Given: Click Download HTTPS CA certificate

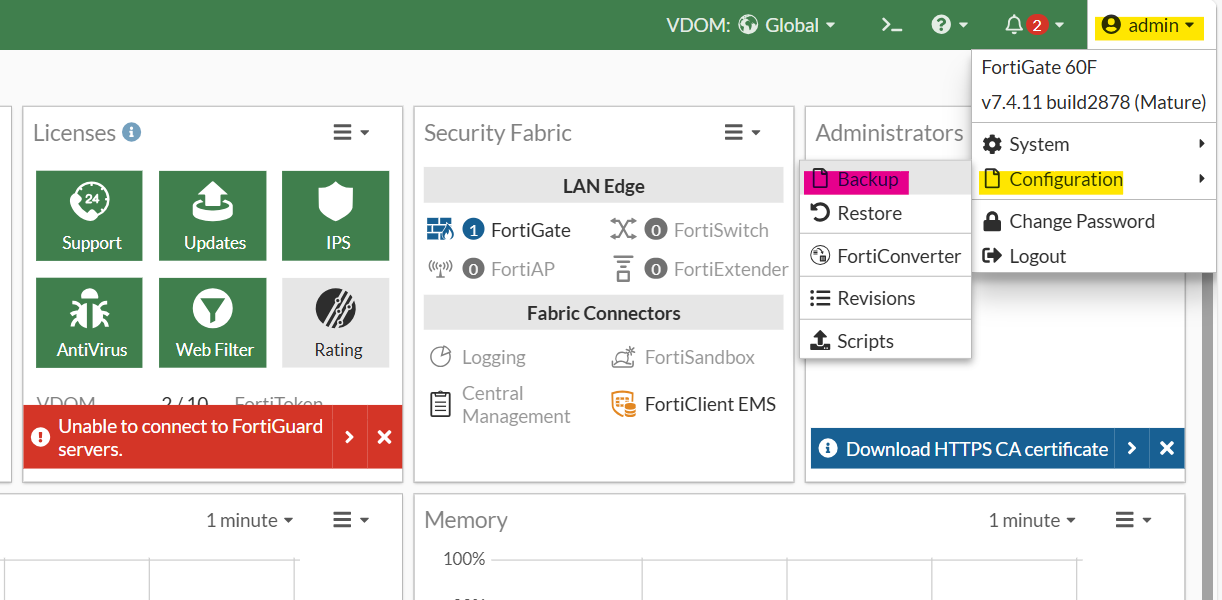Looking at the screenshot, I should [x=977, y=449].
